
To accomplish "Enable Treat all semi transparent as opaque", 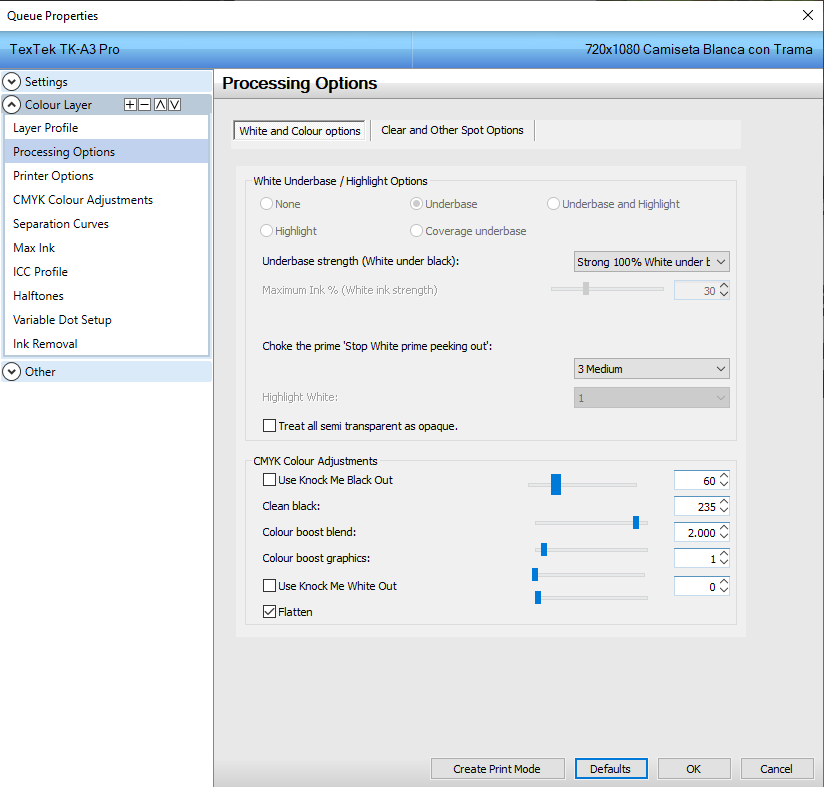I will coord(269,426).
